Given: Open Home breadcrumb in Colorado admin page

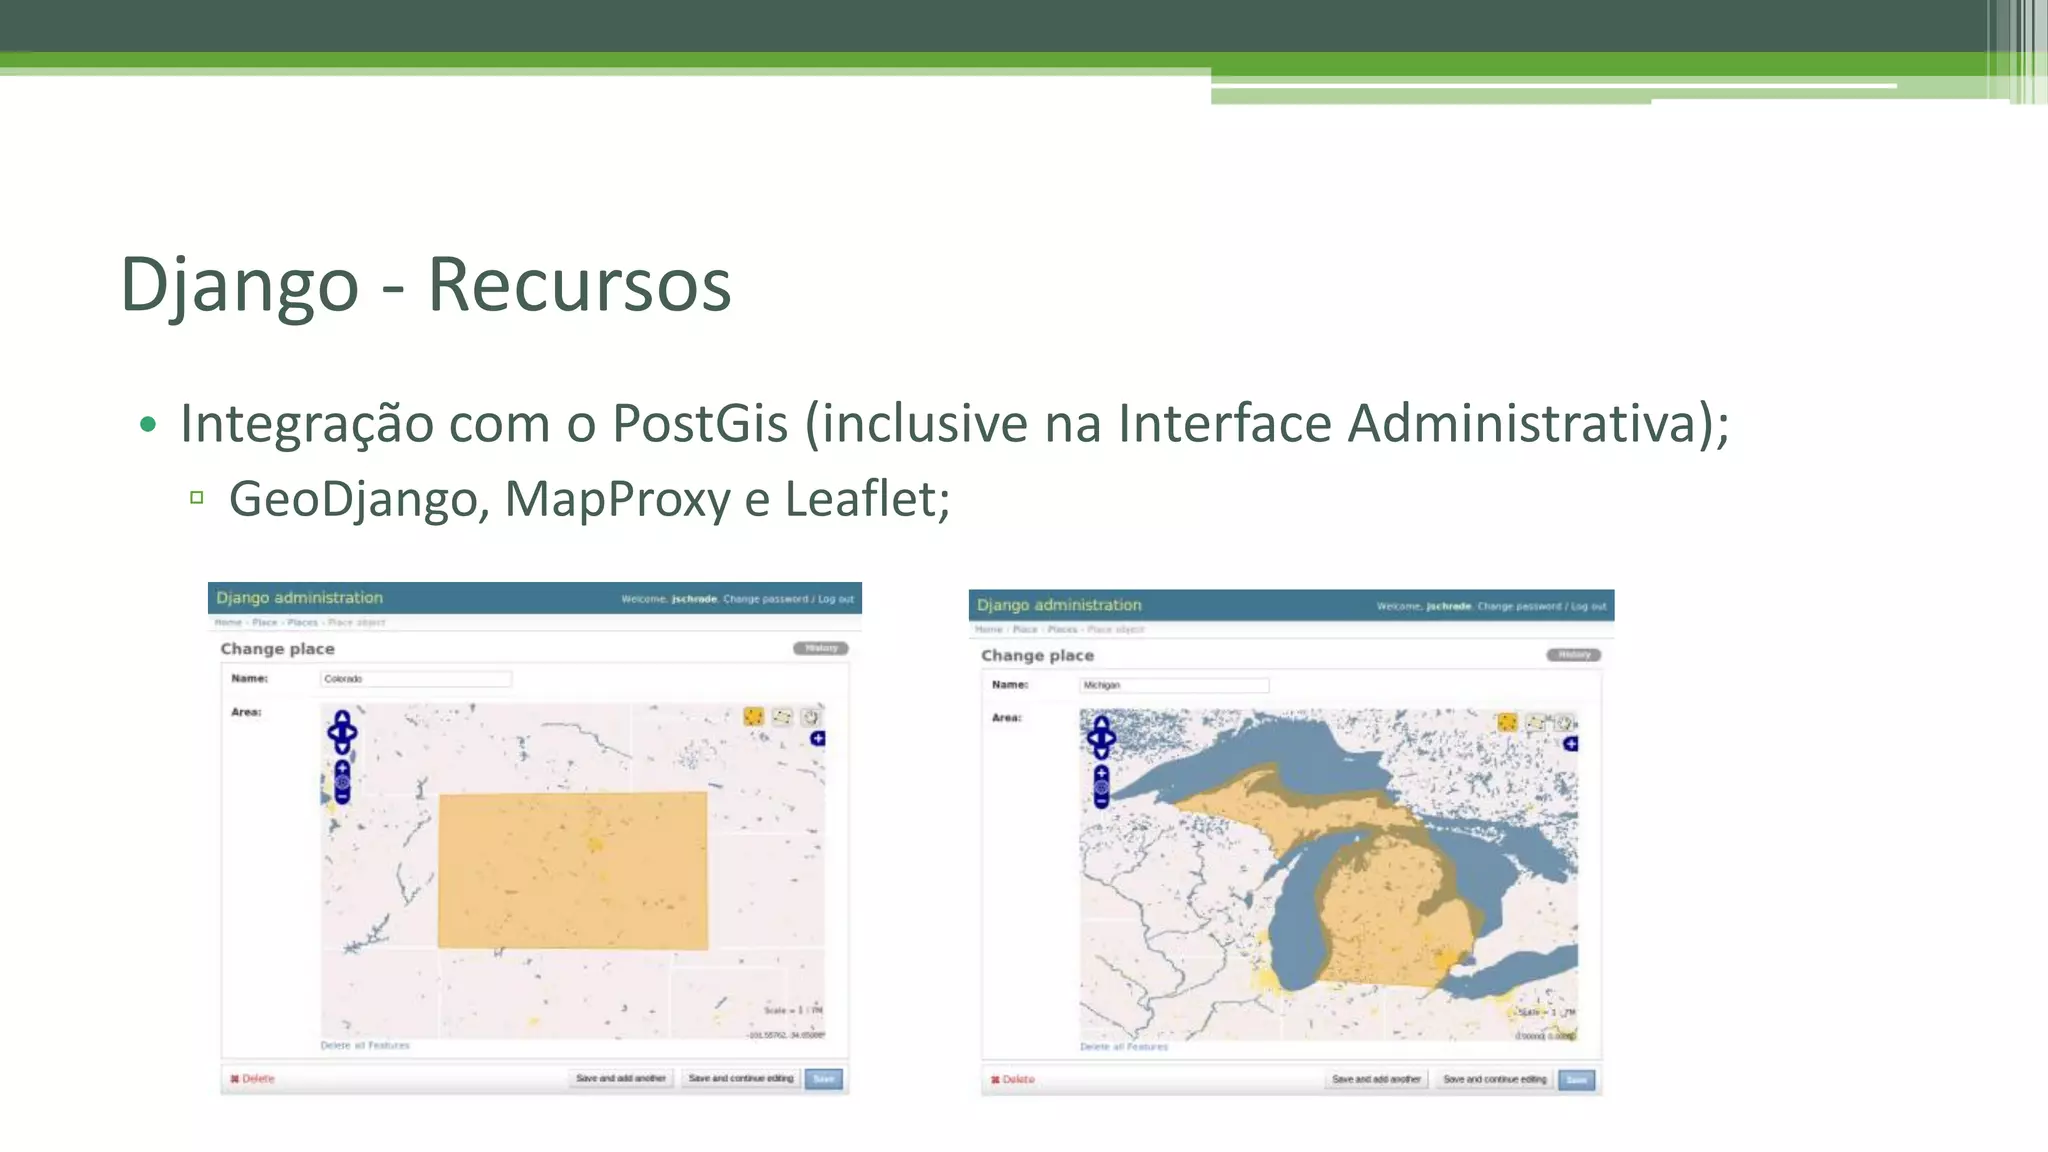Looking at the screenshot, I should [228, 622].
